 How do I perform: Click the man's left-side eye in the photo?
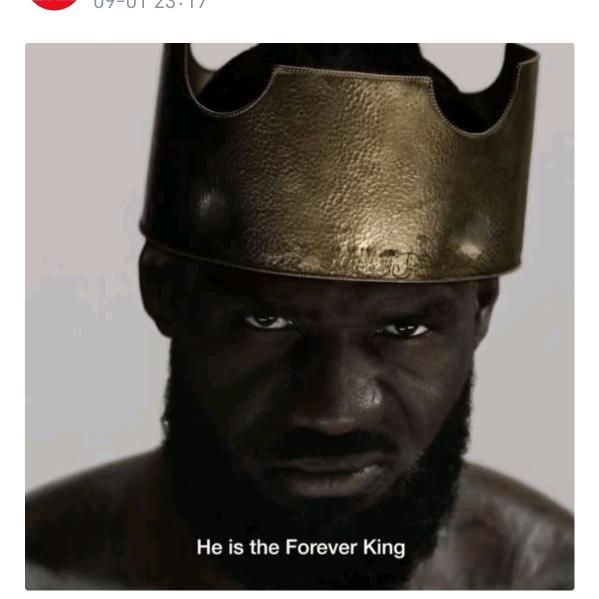(x=266, y=322)
